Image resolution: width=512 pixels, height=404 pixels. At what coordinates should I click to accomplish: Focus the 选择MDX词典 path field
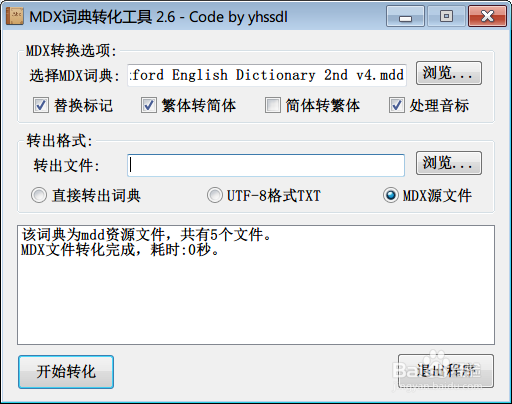[x=267, y=75]
